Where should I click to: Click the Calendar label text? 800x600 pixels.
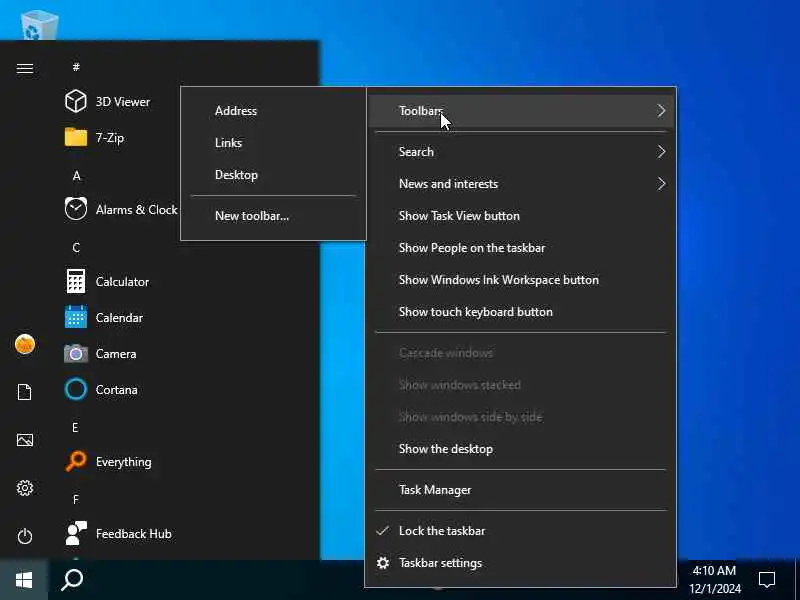click(x=119, y=317)
